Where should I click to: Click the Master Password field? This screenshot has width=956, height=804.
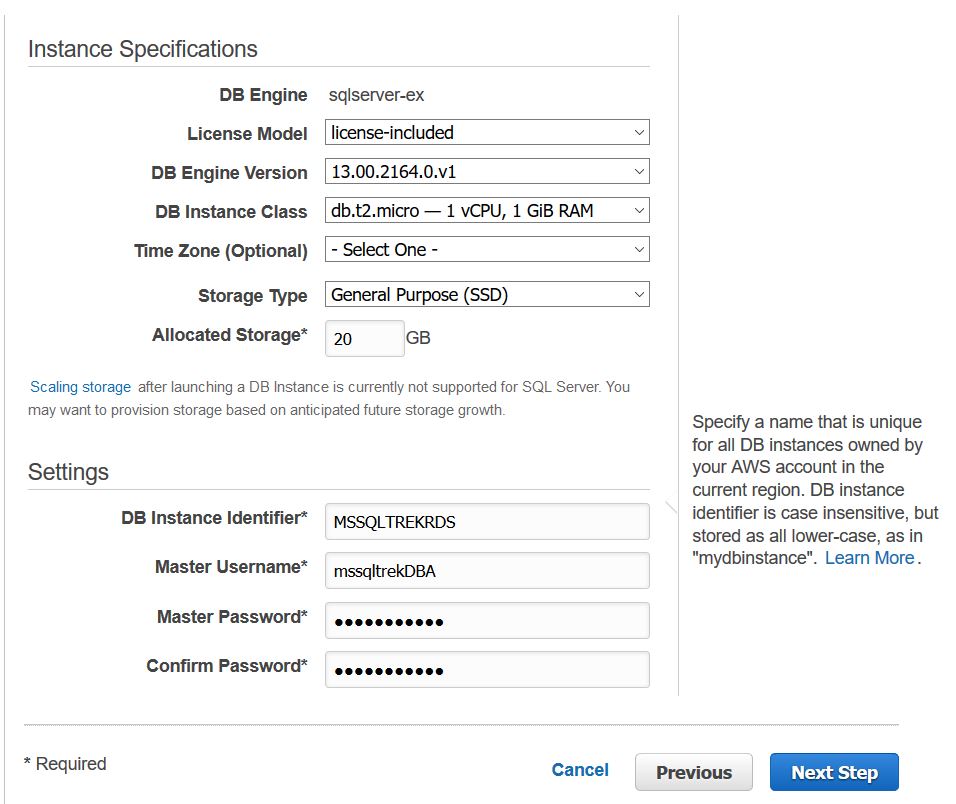(487, 621)
